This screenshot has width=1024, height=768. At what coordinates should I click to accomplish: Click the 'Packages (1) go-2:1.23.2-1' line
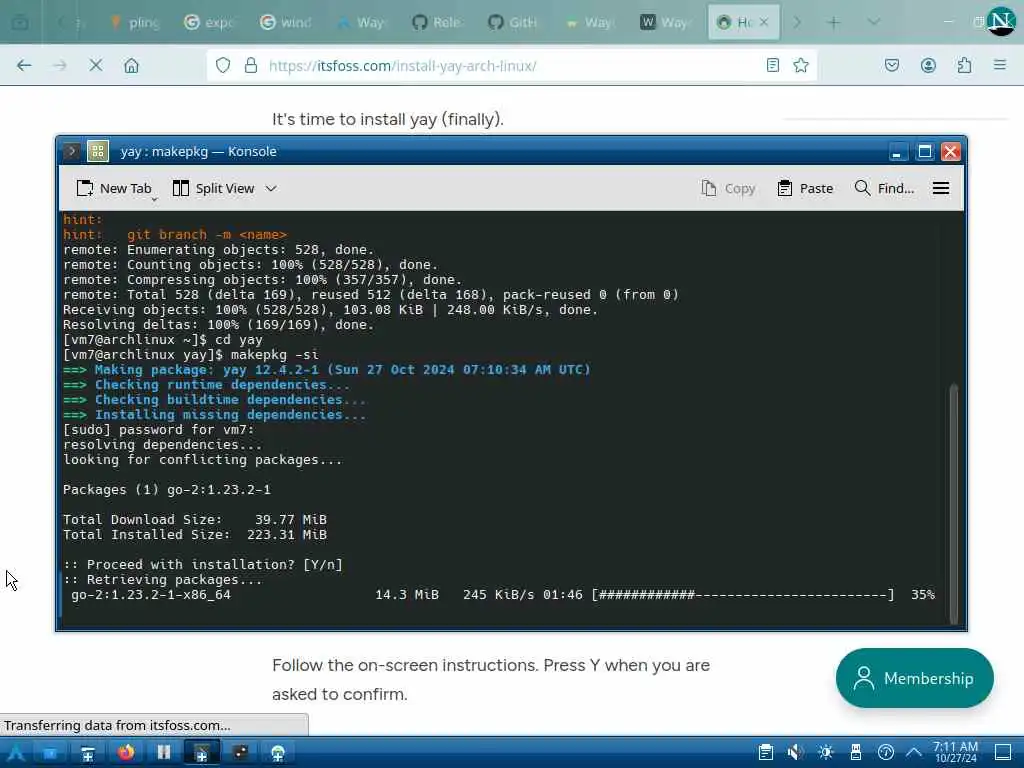click(167, 490)
